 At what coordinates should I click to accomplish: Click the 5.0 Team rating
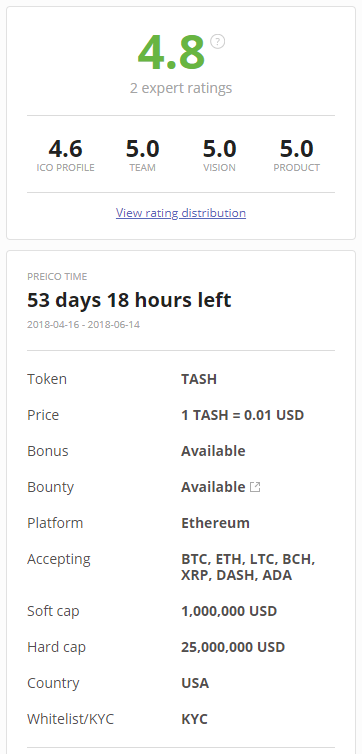[142, 149]
